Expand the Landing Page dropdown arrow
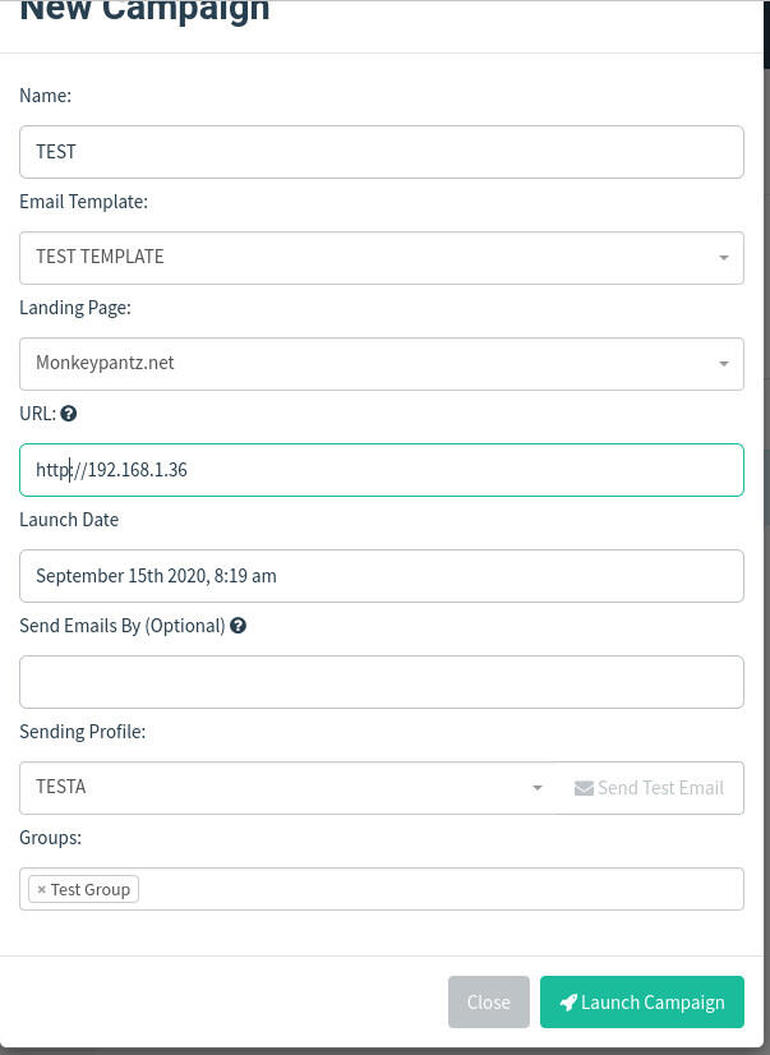The width and height of the screenshot is (770, 1055). tap(723, 363)
